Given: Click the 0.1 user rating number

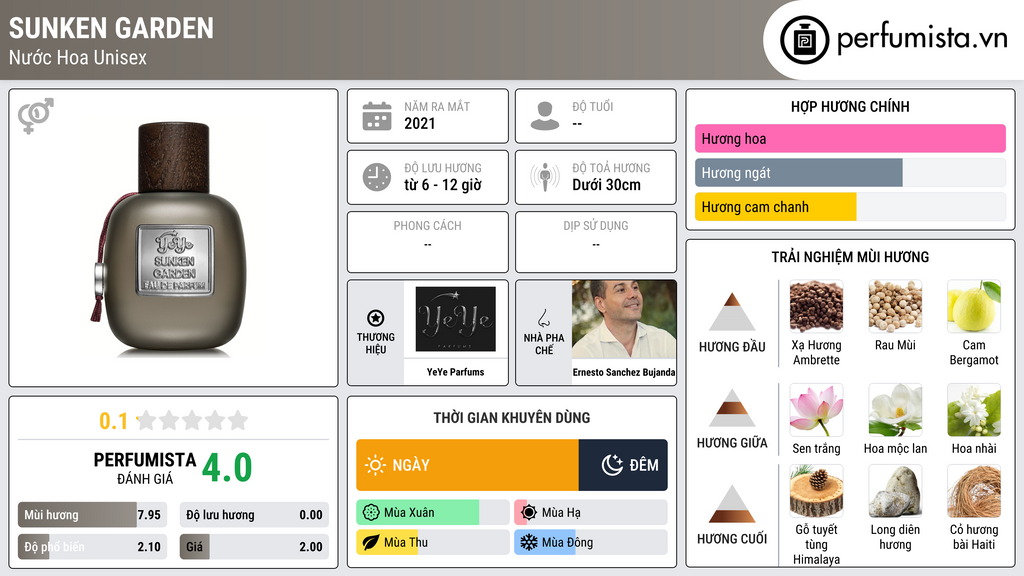Looking at the screenshot, I should 114,421.
